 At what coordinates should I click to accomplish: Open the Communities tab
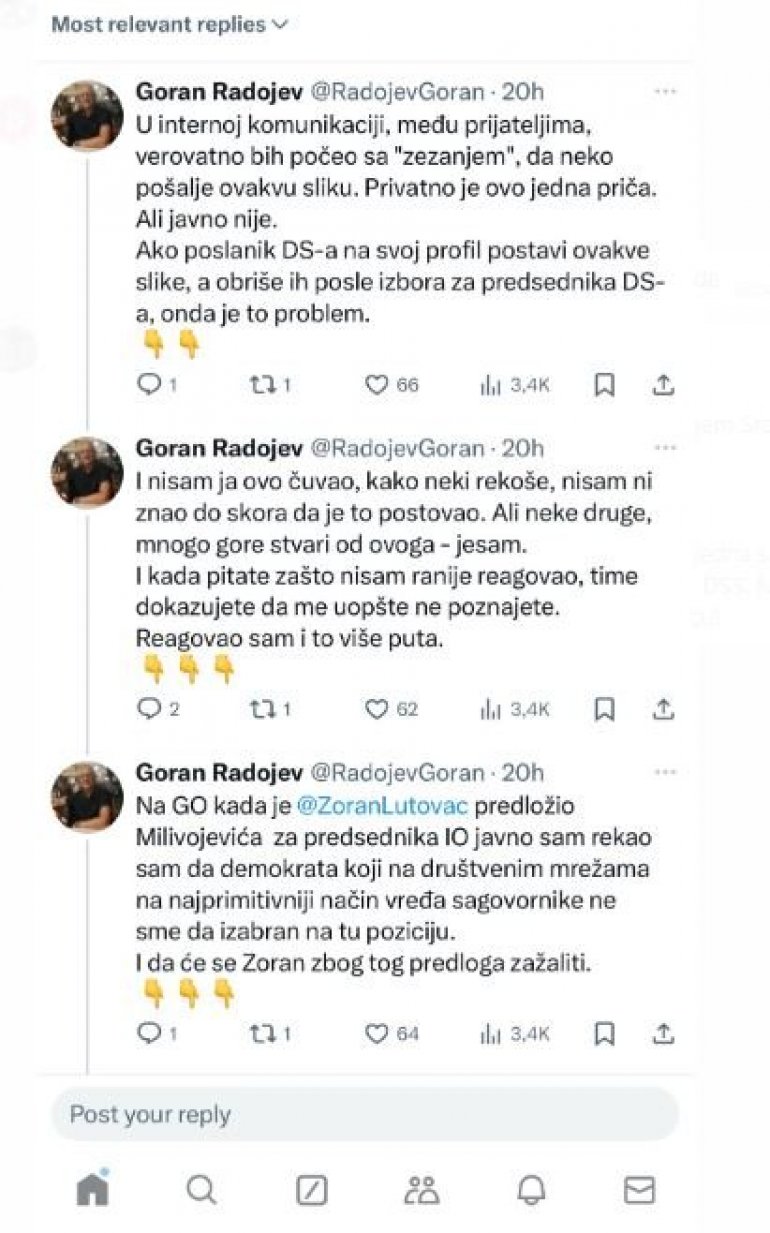(x=421, y=1189)
